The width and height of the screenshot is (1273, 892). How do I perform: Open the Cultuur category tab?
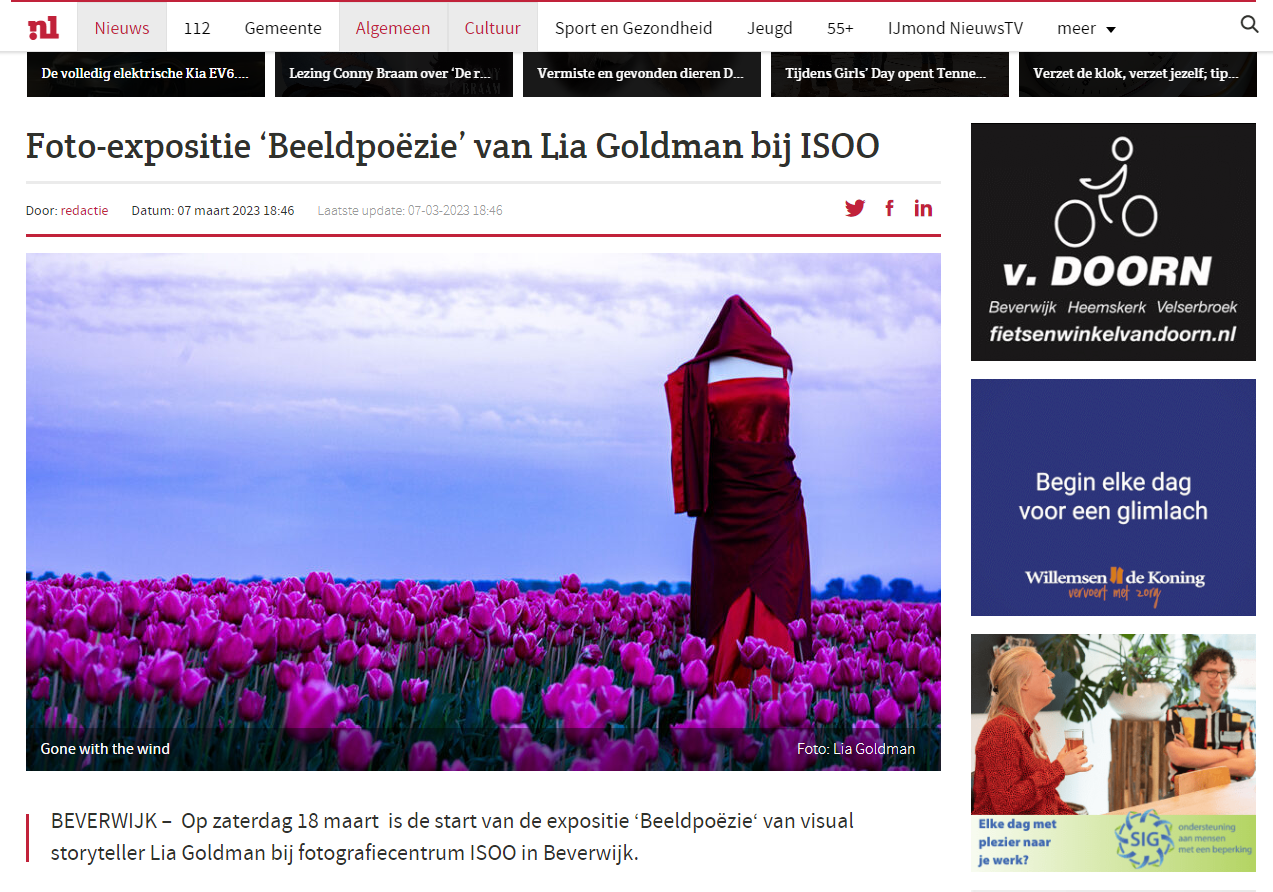[x=492, y=28]
